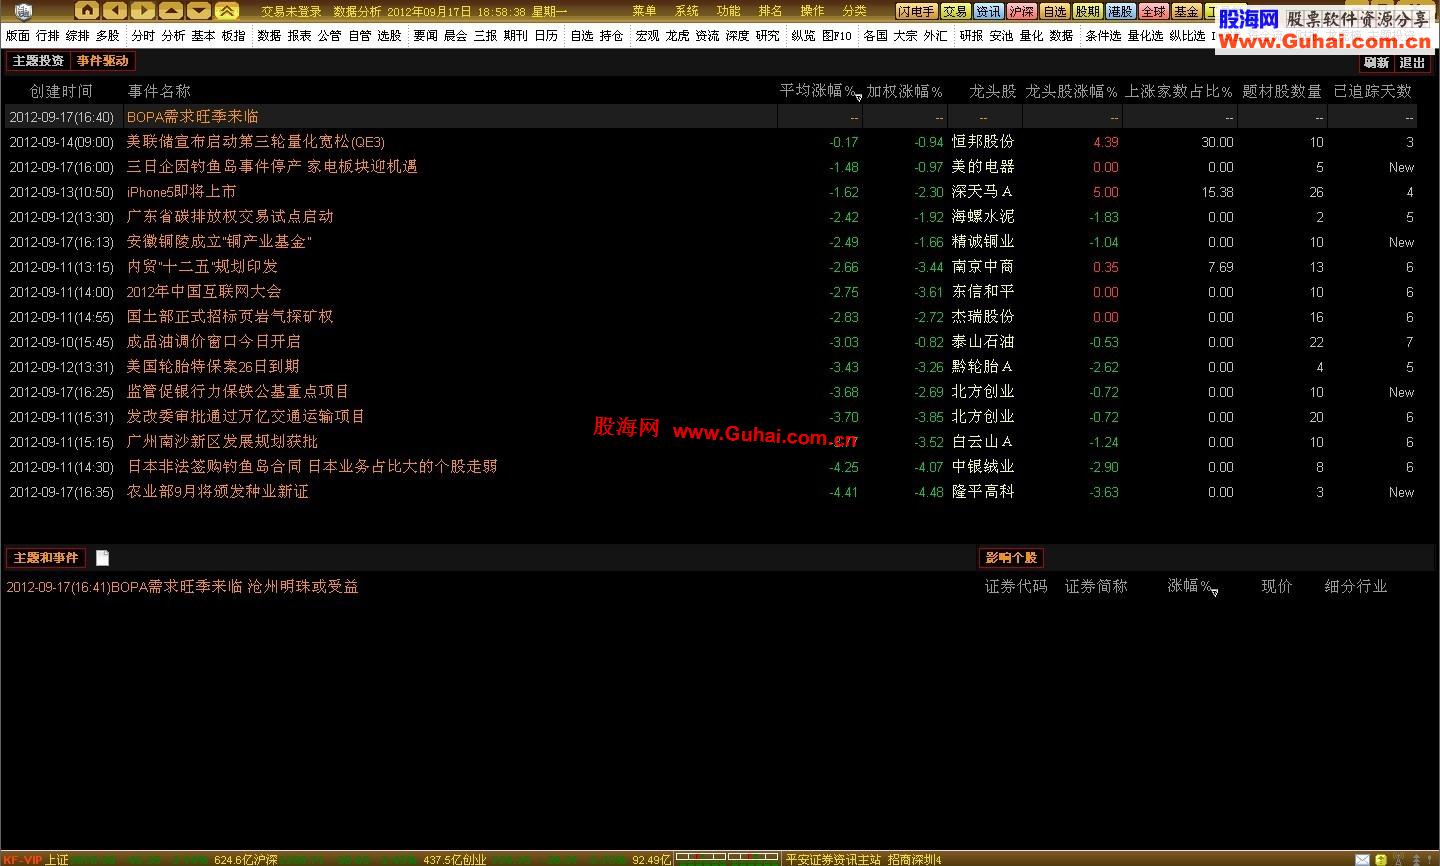The image size is (1440, 866).
Task: Click the yellow coin status bar icon
Action: click(1381, 859)
